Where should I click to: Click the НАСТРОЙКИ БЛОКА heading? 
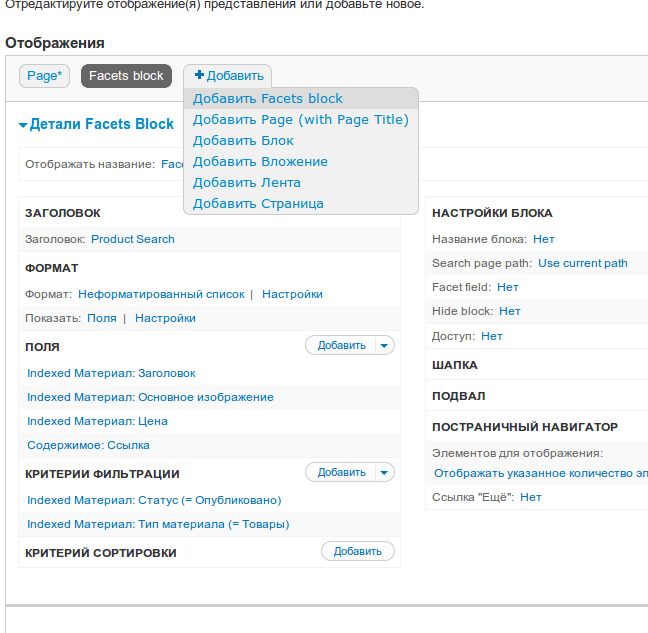point(492,213)
